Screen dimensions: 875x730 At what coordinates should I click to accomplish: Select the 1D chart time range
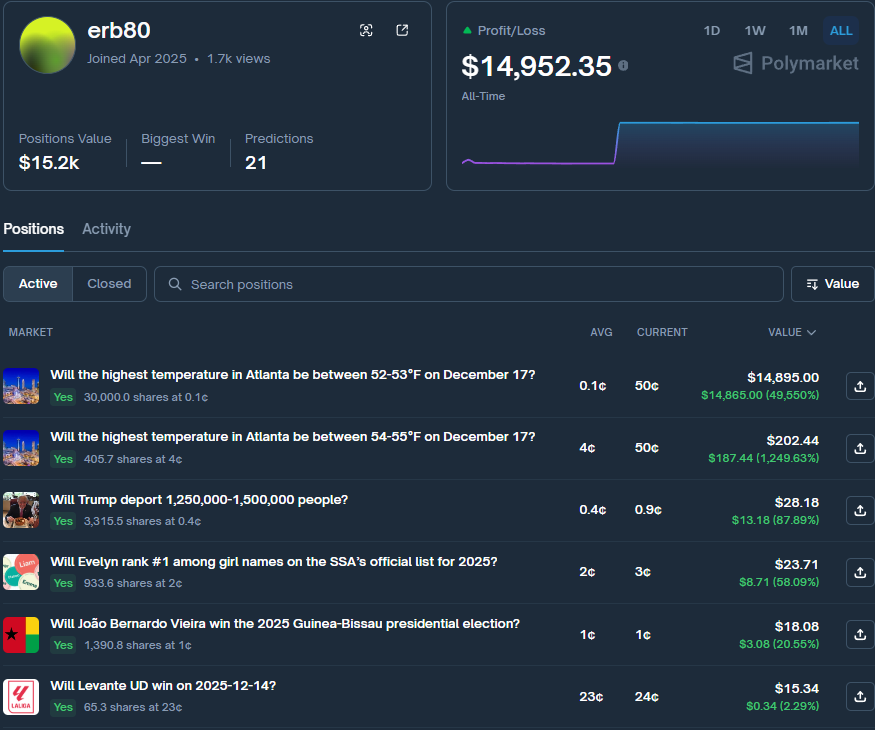click(x=711, y=31)
